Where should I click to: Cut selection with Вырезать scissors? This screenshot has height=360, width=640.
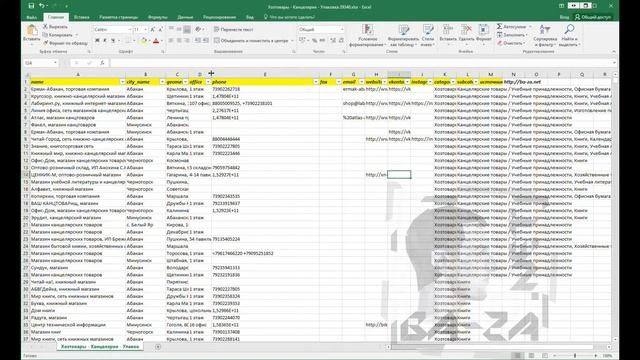click(56, 27)
